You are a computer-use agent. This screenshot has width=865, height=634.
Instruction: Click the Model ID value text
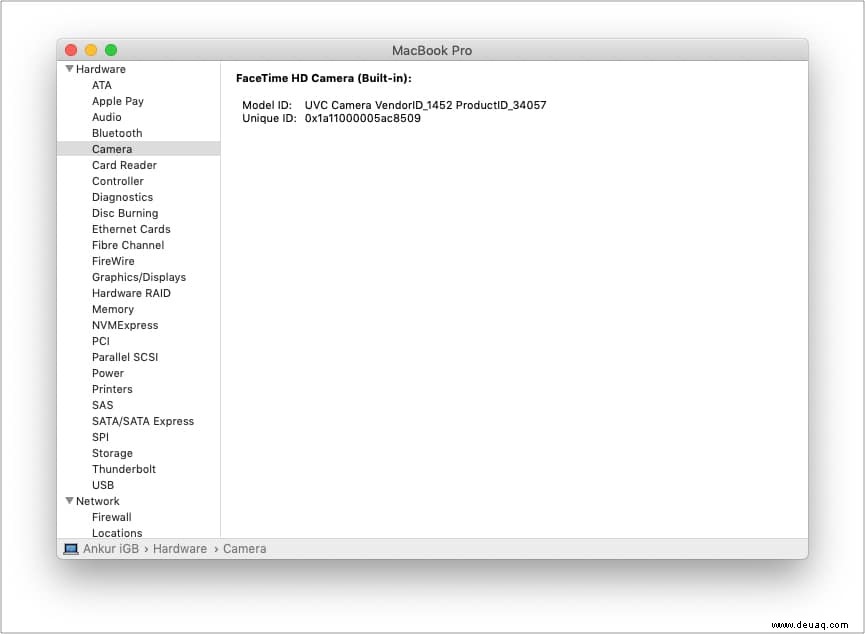pyautogui.click(x=425, y=105)
